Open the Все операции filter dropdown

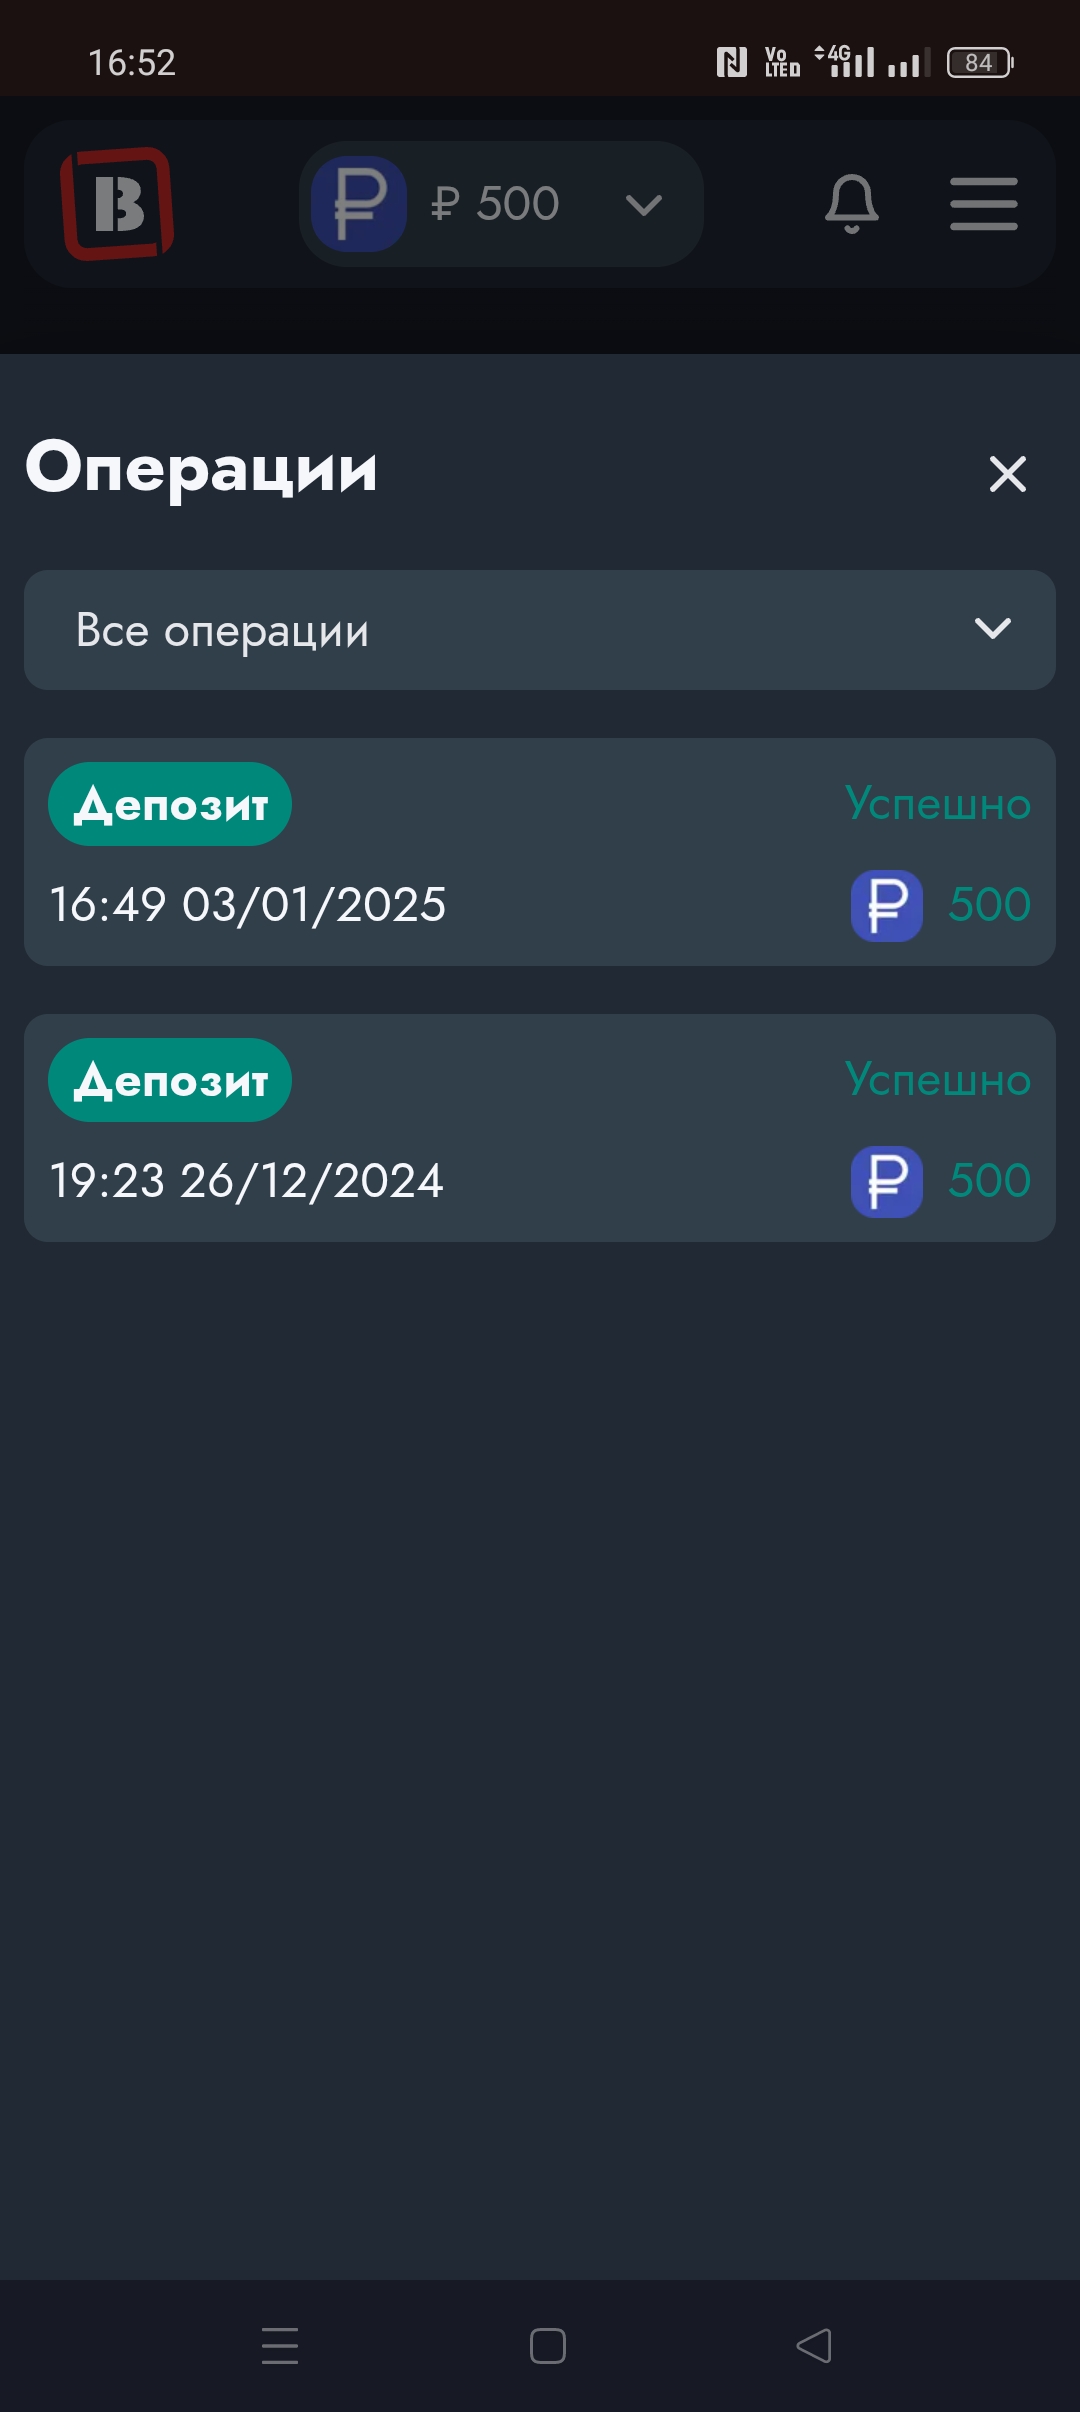540,630
